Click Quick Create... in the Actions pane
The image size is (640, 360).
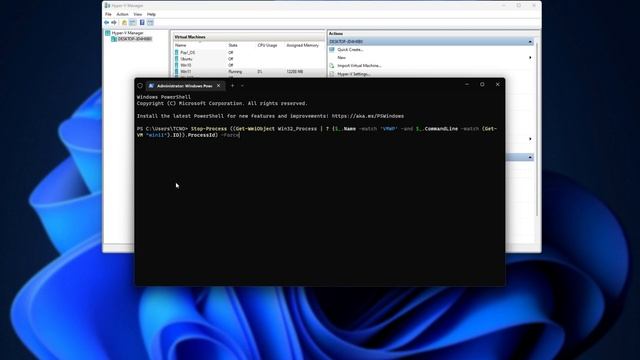coord(350,49)
